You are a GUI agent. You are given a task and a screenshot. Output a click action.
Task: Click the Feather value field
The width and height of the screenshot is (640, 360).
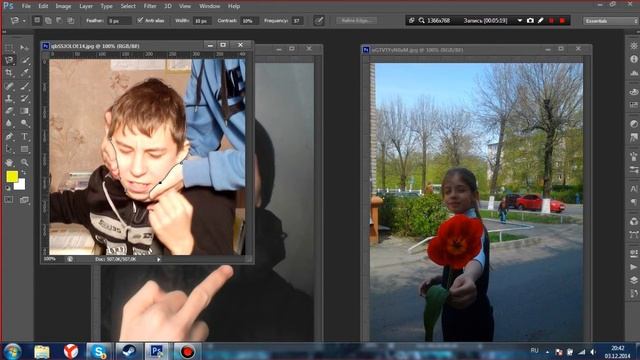pyautogui.click(x=119, y=20)
